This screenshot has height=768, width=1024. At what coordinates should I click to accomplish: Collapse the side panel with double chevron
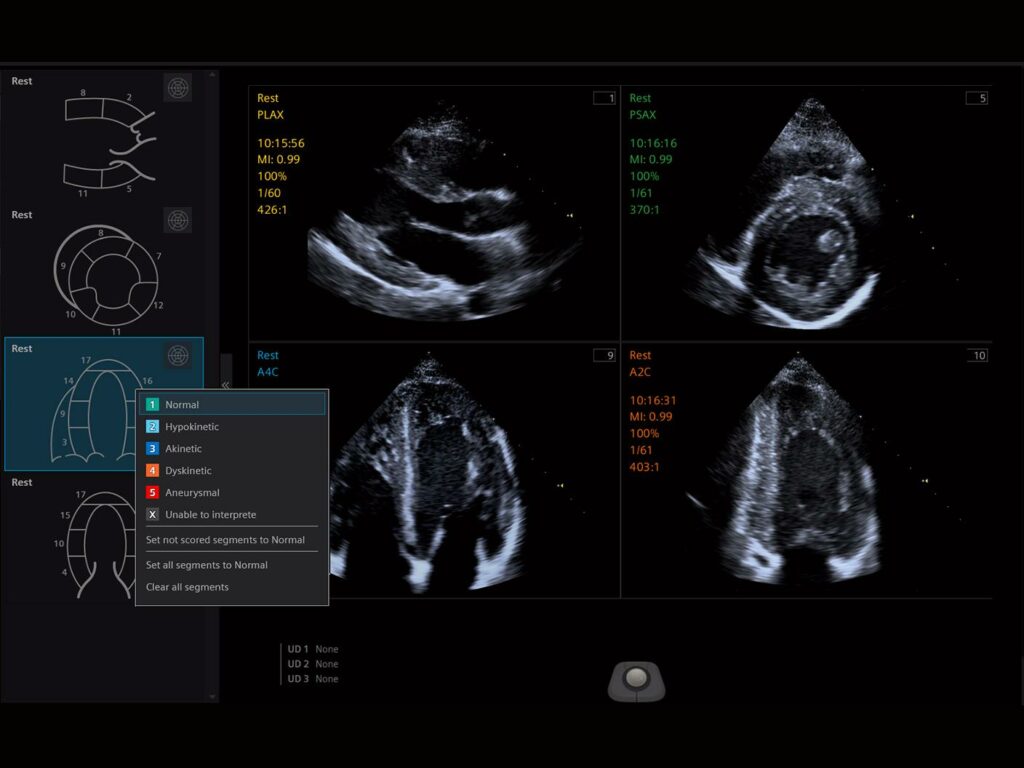(226, 385)
